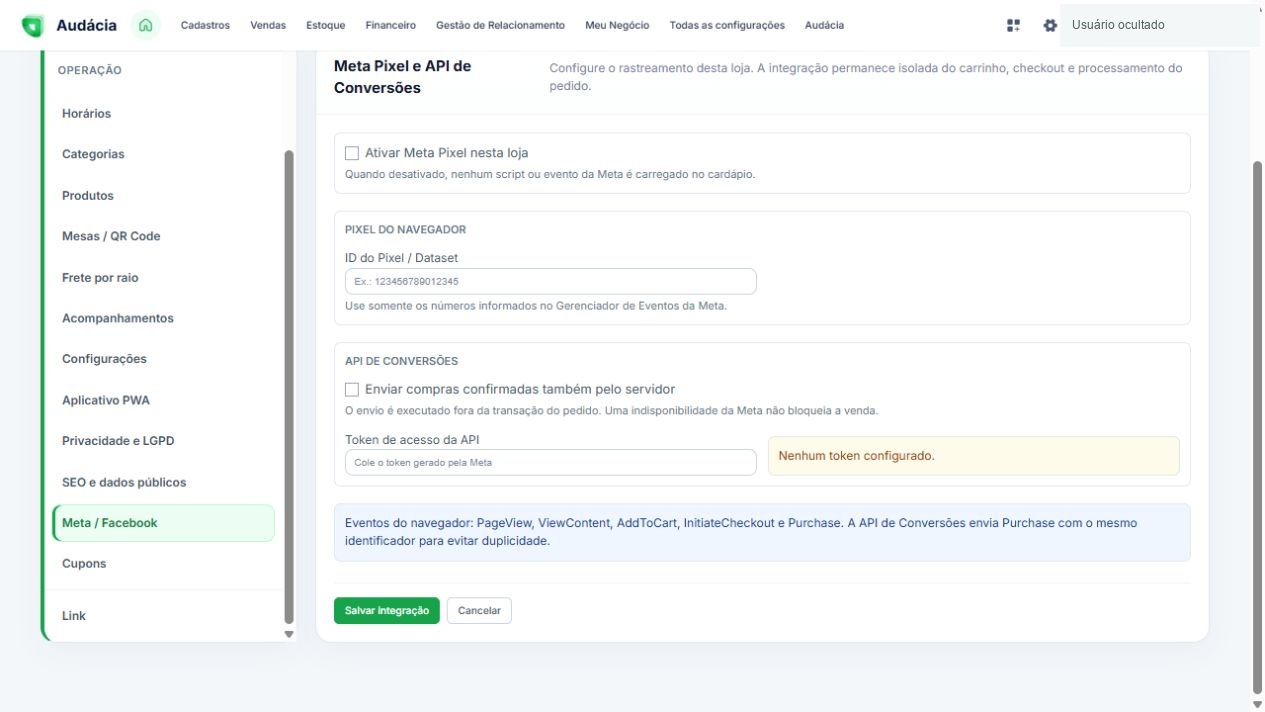Click the Eventos do navegador info box
This screenshot has height=712, width=1265.
click(x=762, y=532)
